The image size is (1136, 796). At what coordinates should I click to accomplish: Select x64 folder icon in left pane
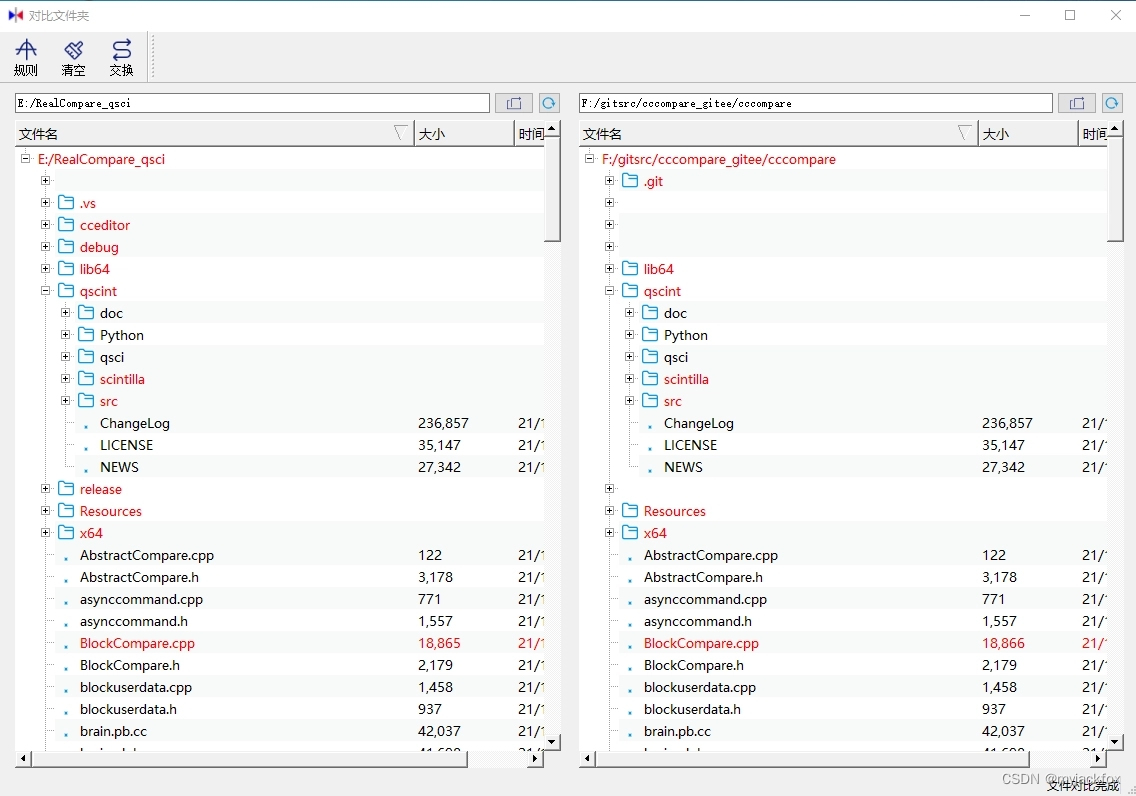(66, 532)
